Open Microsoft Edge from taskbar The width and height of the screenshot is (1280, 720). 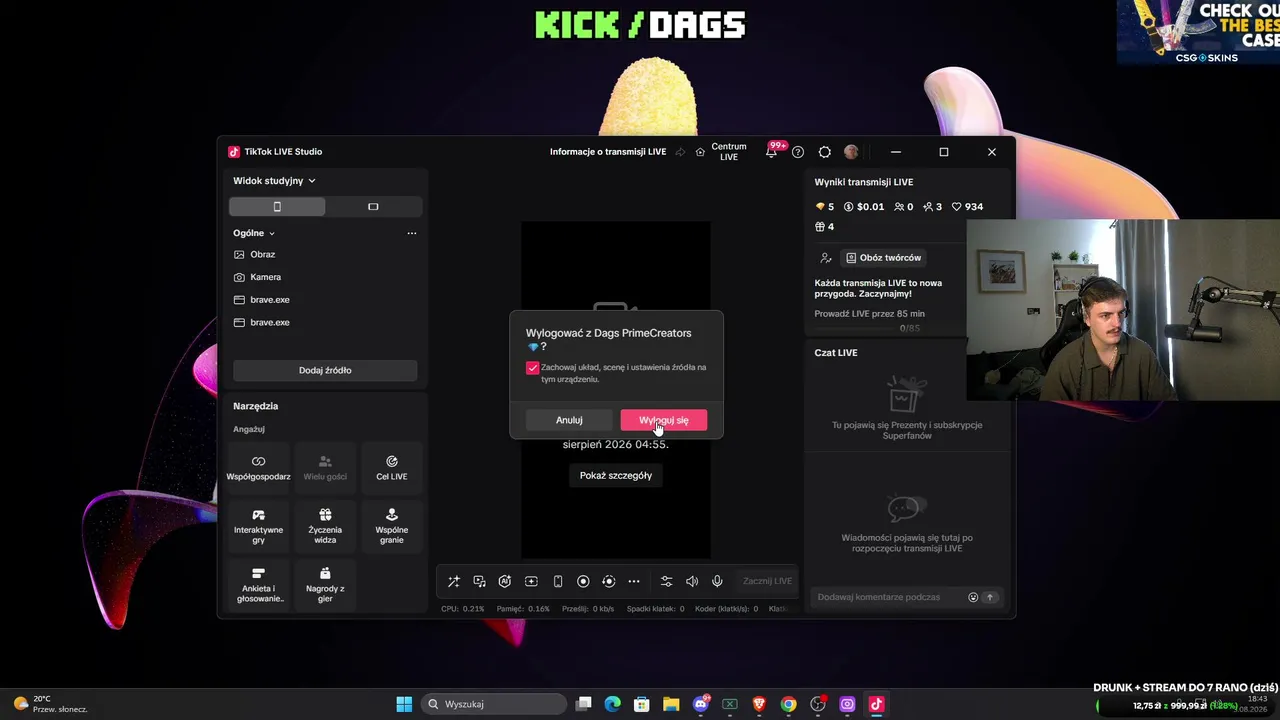pyautogui.click(x=613, y=704)
